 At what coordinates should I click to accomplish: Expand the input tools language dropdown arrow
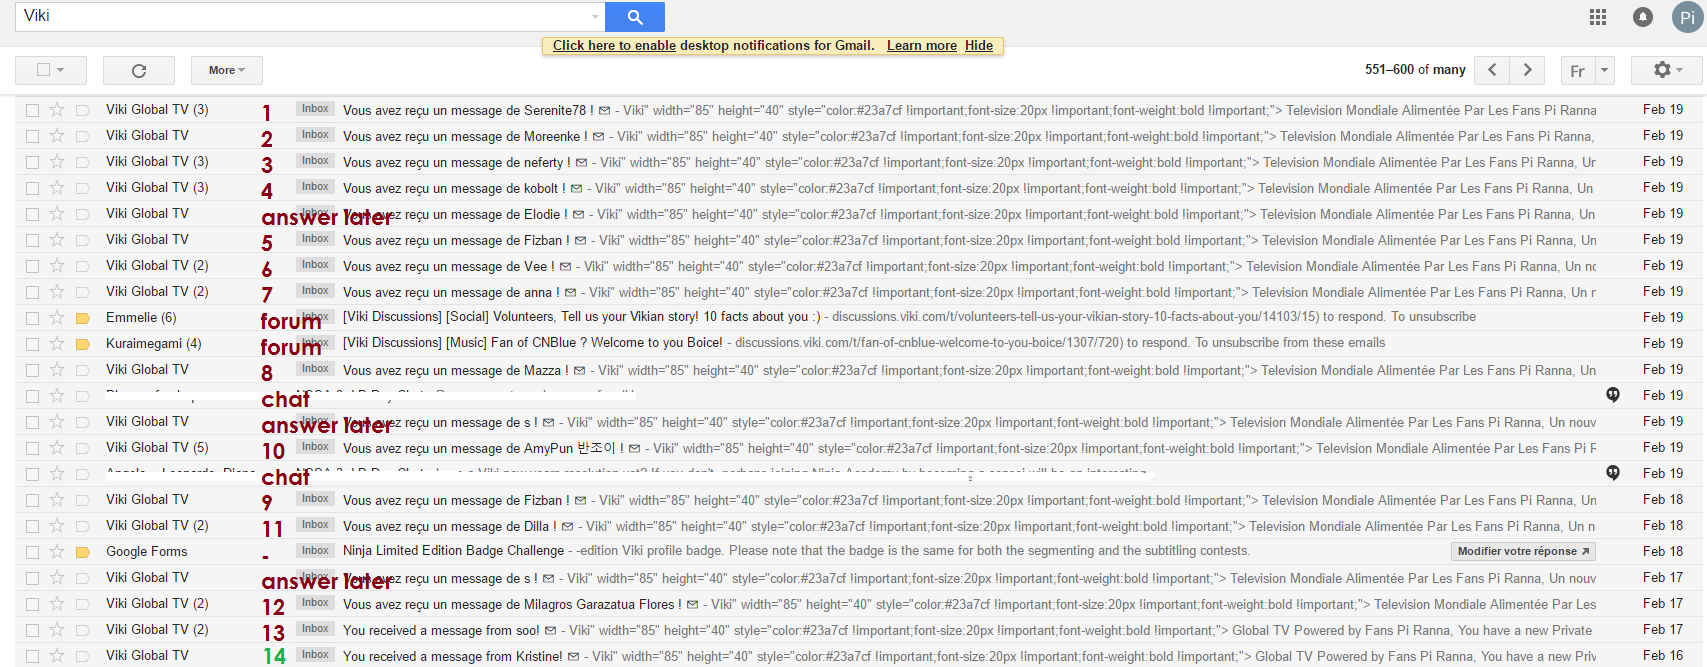click(x=1604, y=71)
